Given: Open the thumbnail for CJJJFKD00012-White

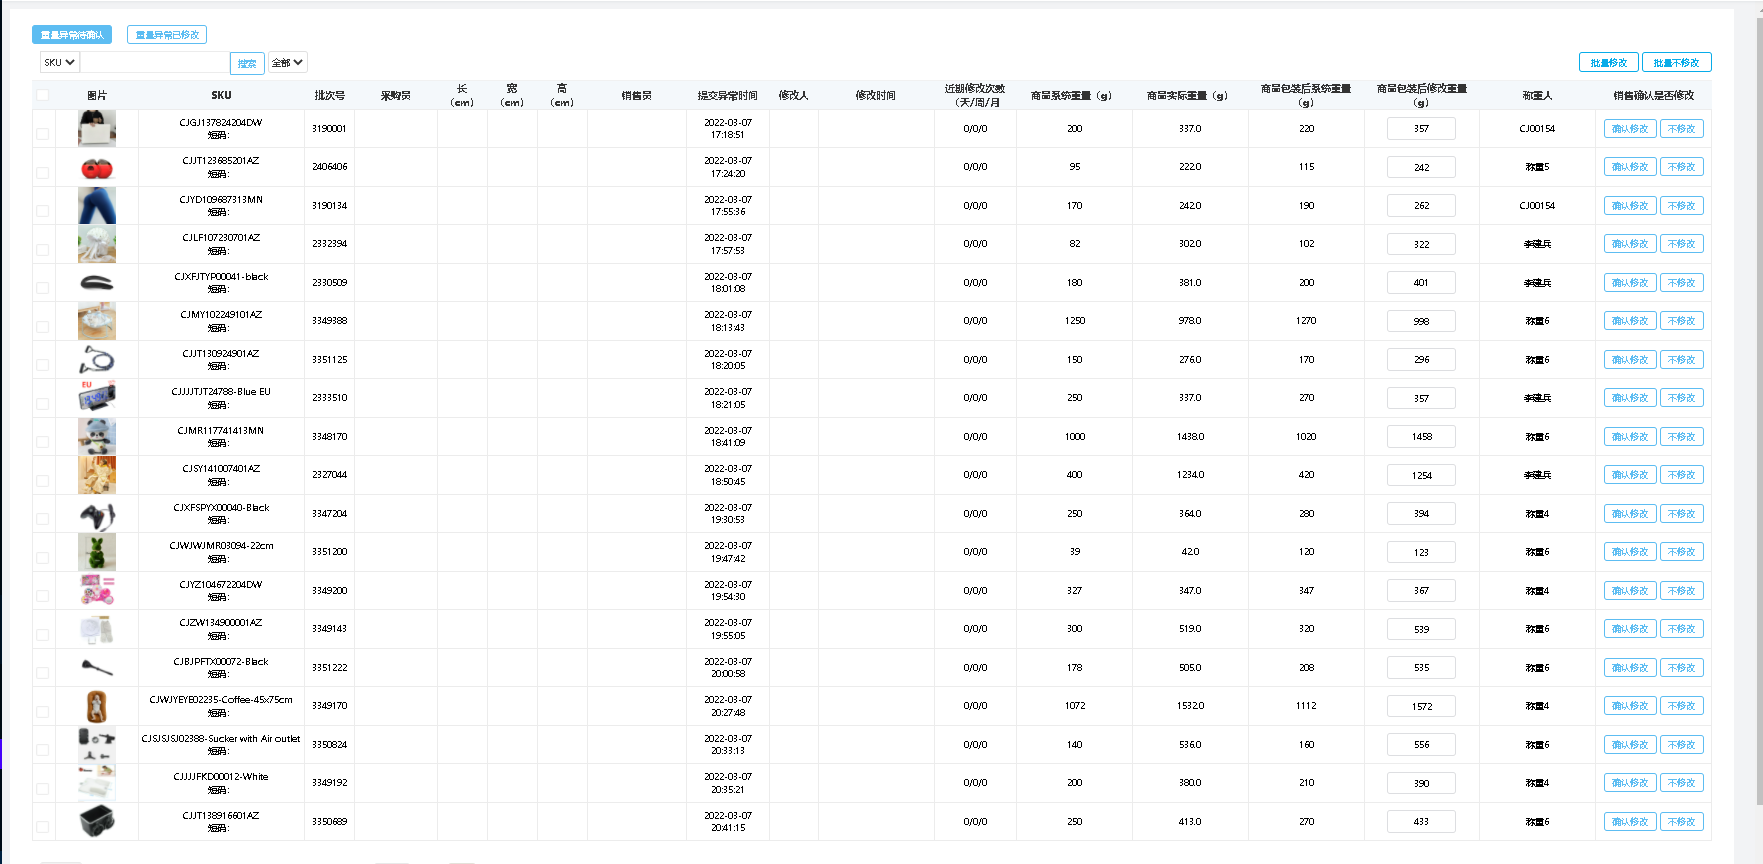Looking at the screenshot, I should tap(97, 783).
